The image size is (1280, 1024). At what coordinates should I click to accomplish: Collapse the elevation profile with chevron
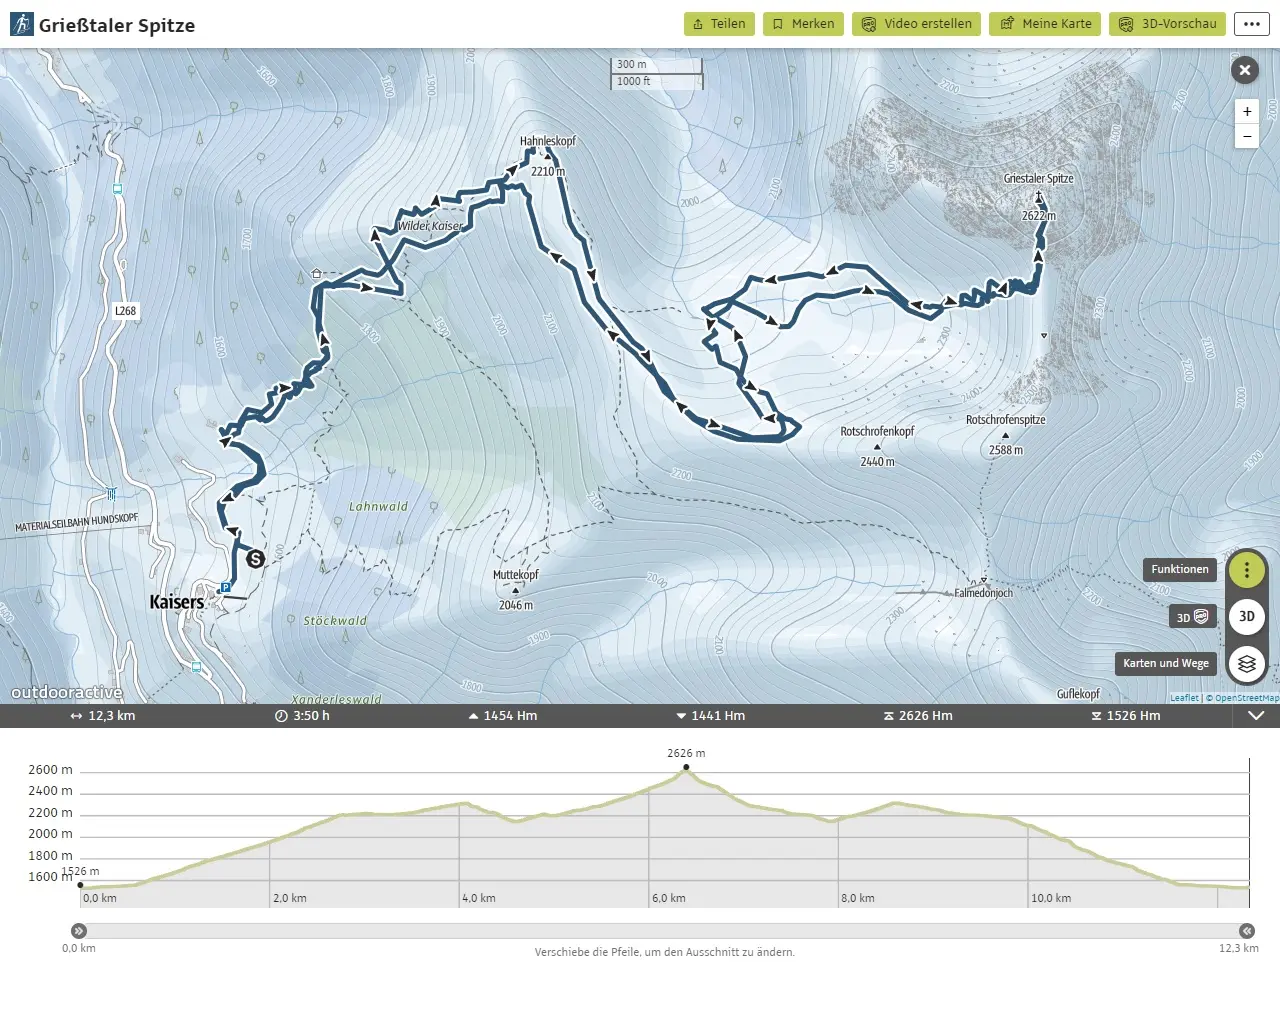click(x=1256, y=716)
